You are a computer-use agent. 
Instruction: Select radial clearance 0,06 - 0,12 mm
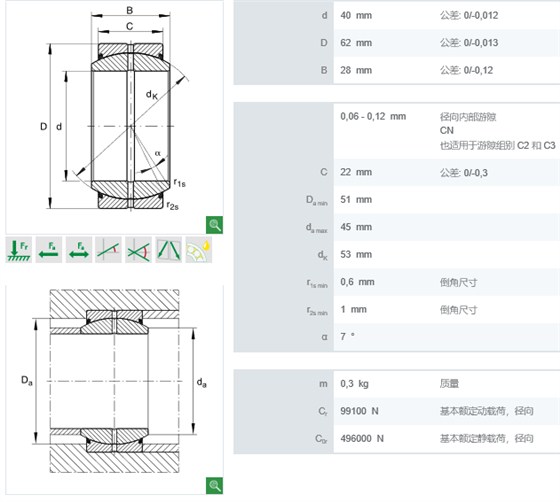point(373,116)
